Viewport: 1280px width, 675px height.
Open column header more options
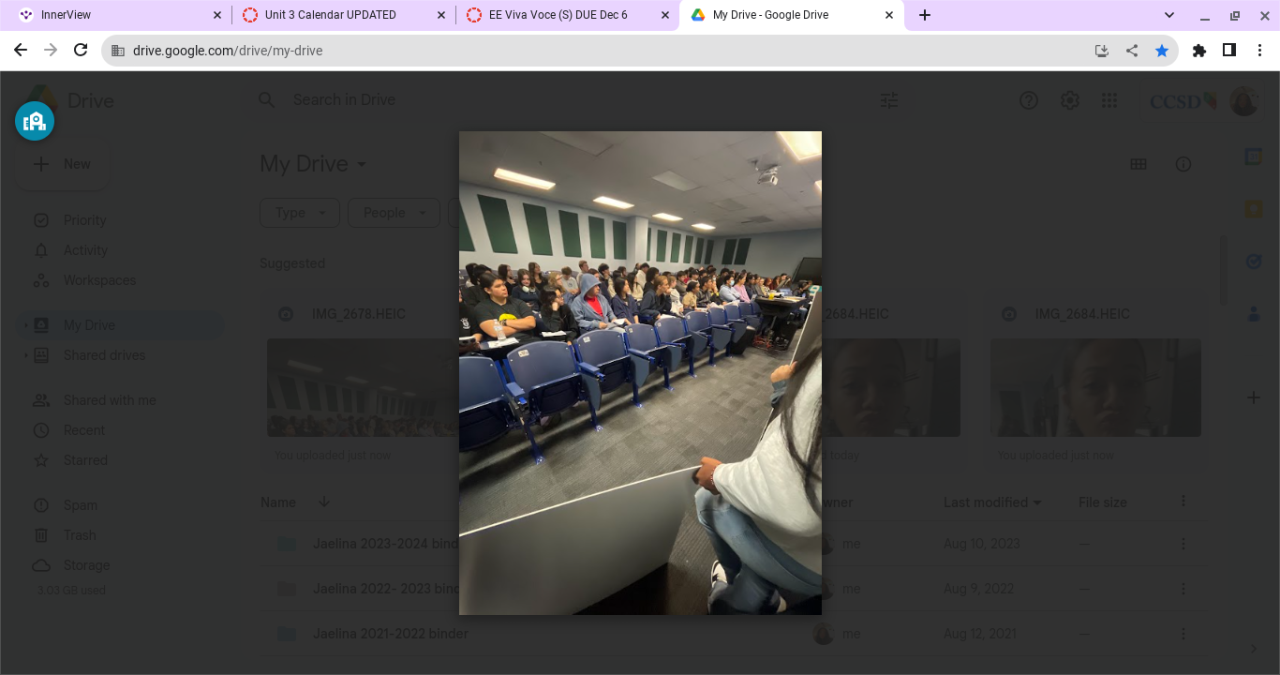(x=1183, y=502)
